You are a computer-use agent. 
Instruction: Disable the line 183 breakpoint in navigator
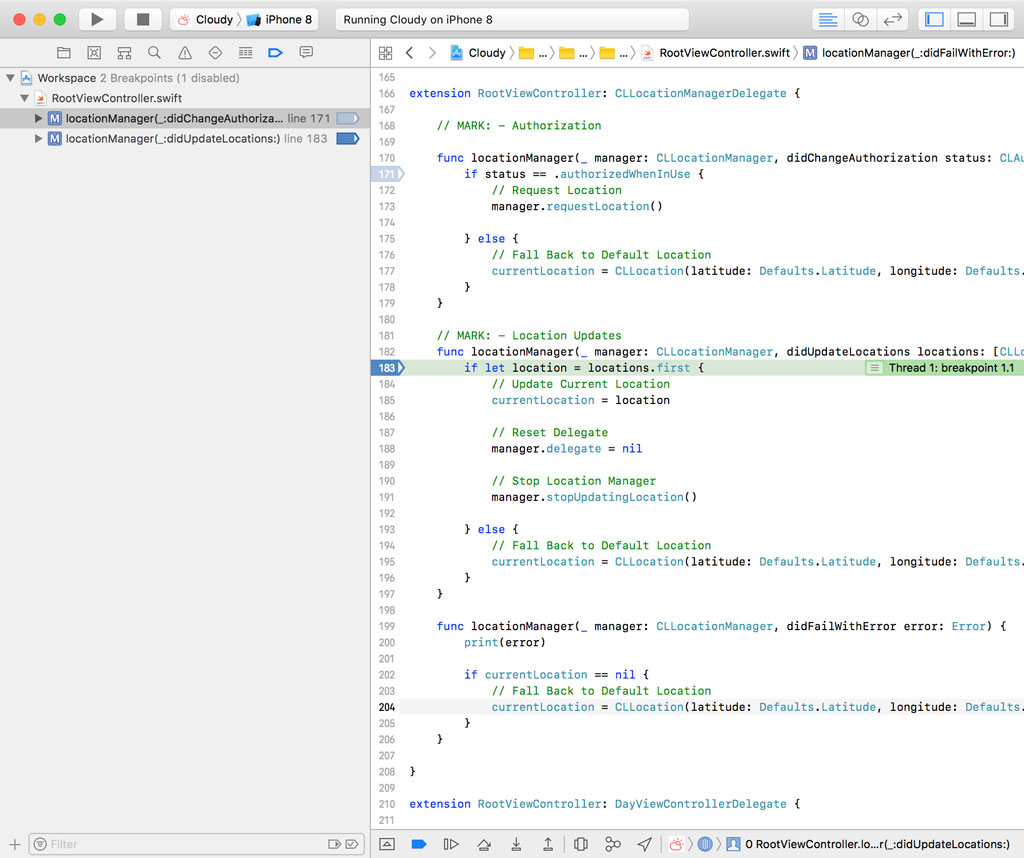point(347,139)
